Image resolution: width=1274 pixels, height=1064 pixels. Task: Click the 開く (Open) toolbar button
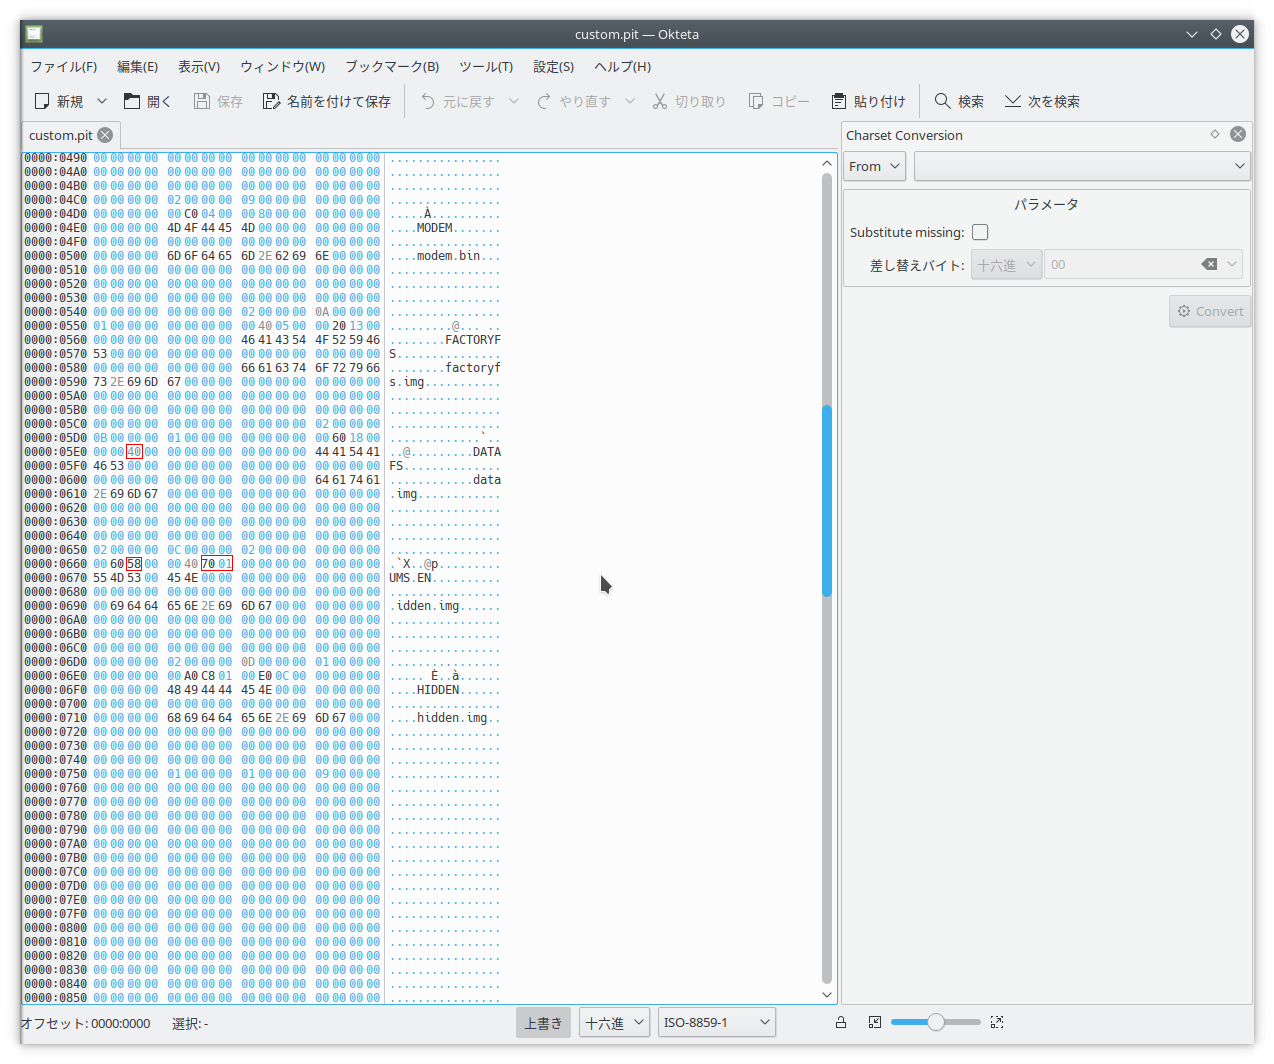tap(147, 101)
